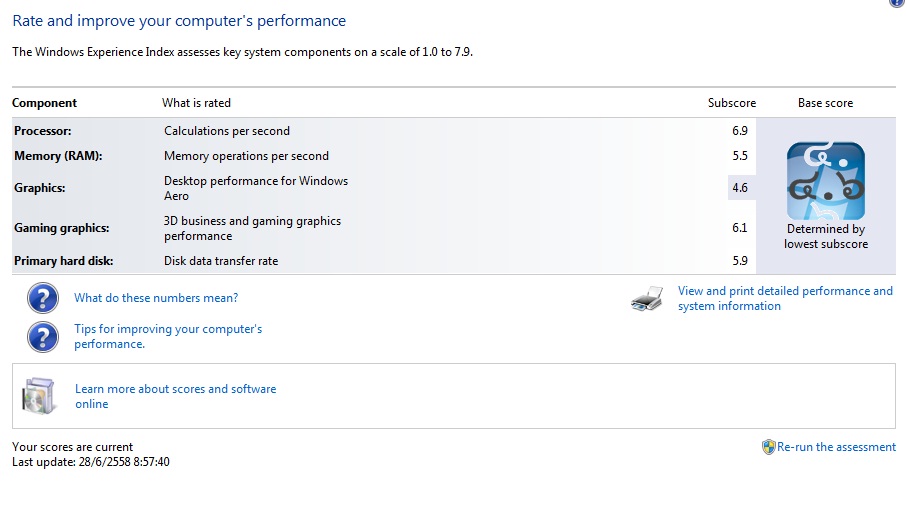This screenshot has width=907, height=522.
Task: Open View and print detailed performance information
Action: [785, 299]
